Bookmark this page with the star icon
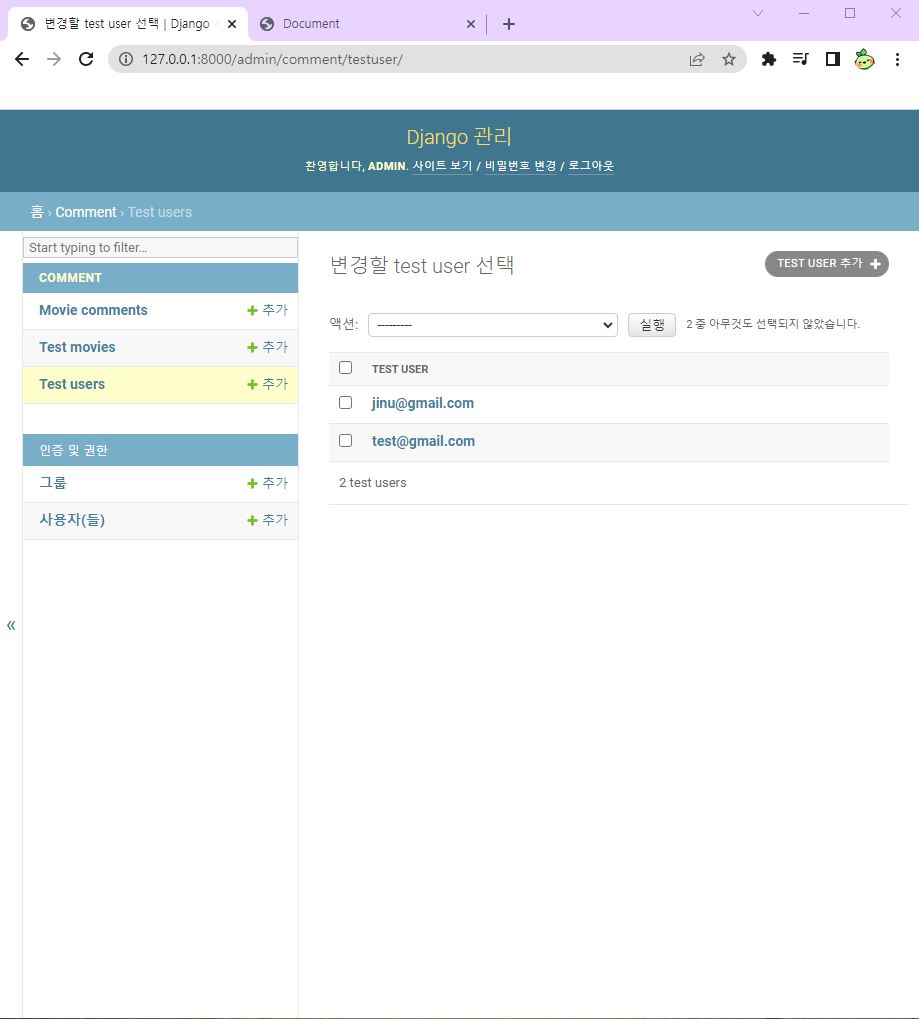Screen dimensions: 919x1019 pos(729,59)
